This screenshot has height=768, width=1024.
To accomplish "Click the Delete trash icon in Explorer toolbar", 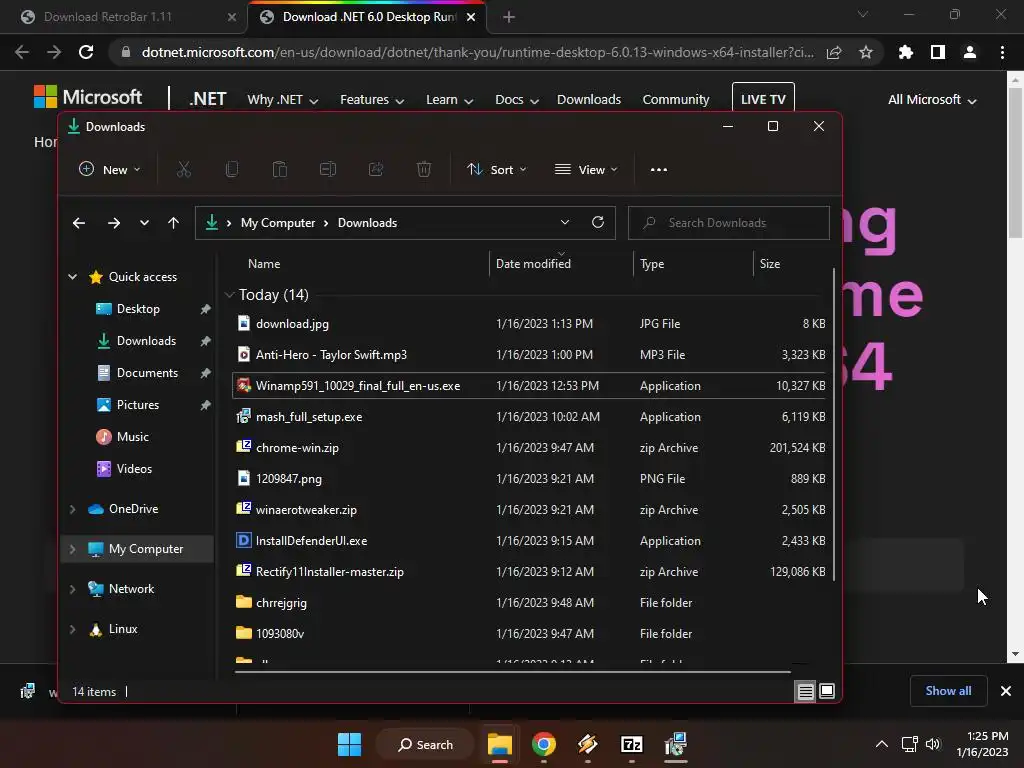I will click(424, 170).
